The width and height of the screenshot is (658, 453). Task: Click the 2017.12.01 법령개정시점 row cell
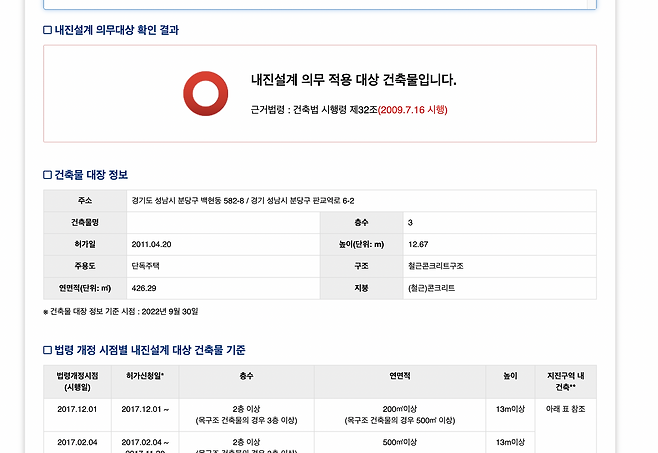pos(77,409)
